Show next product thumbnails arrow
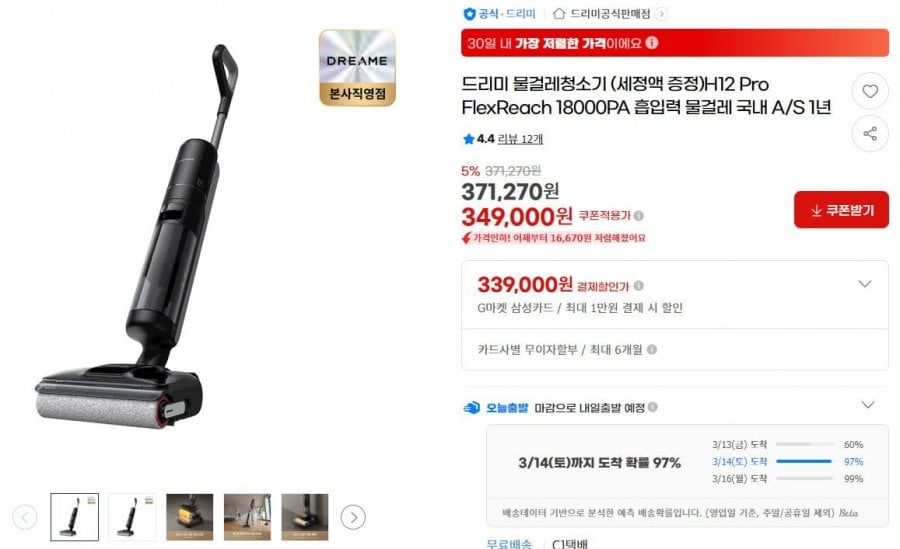900x549 pixels. tap(353, 517)
